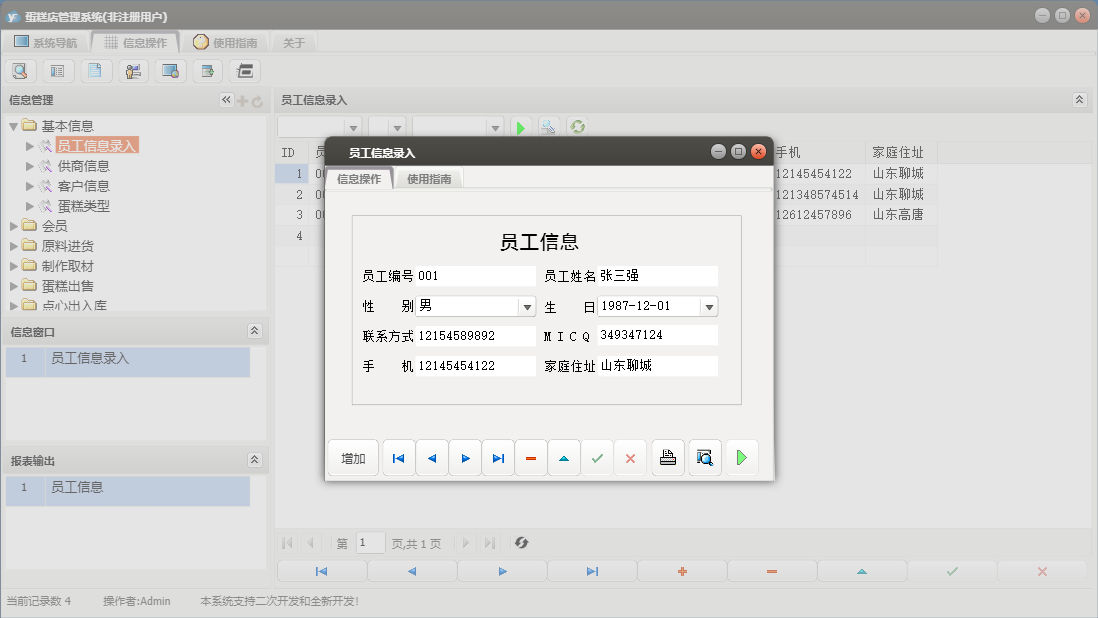Select 客户信息 in the tree
Image resolution: width=1098 pixels, height=618 pixels.
83,186
